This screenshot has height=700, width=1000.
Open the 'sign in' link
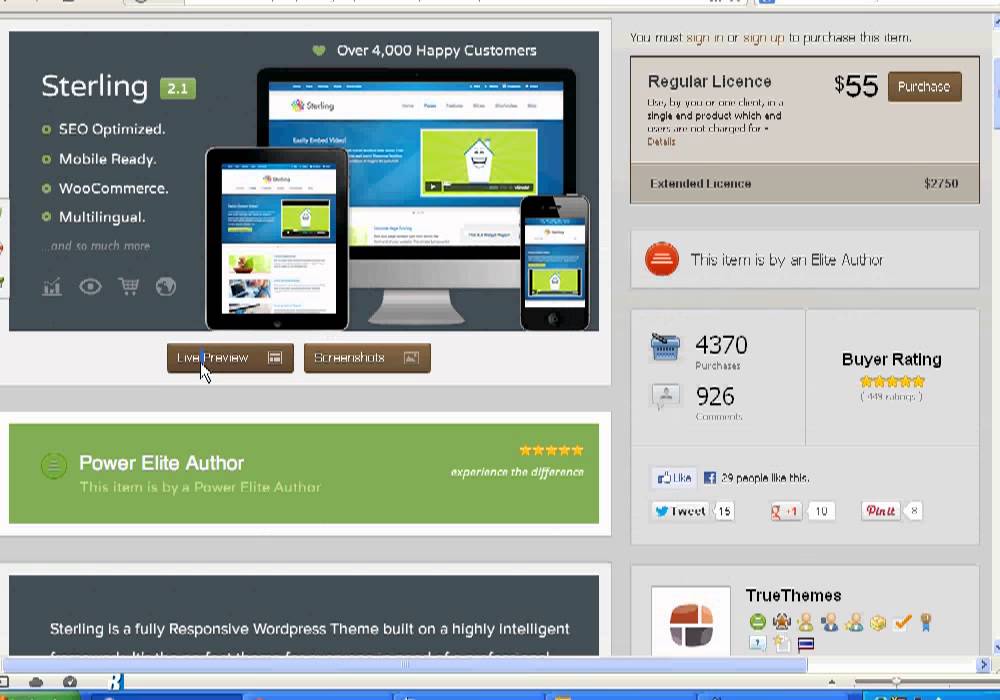[704, 38]
